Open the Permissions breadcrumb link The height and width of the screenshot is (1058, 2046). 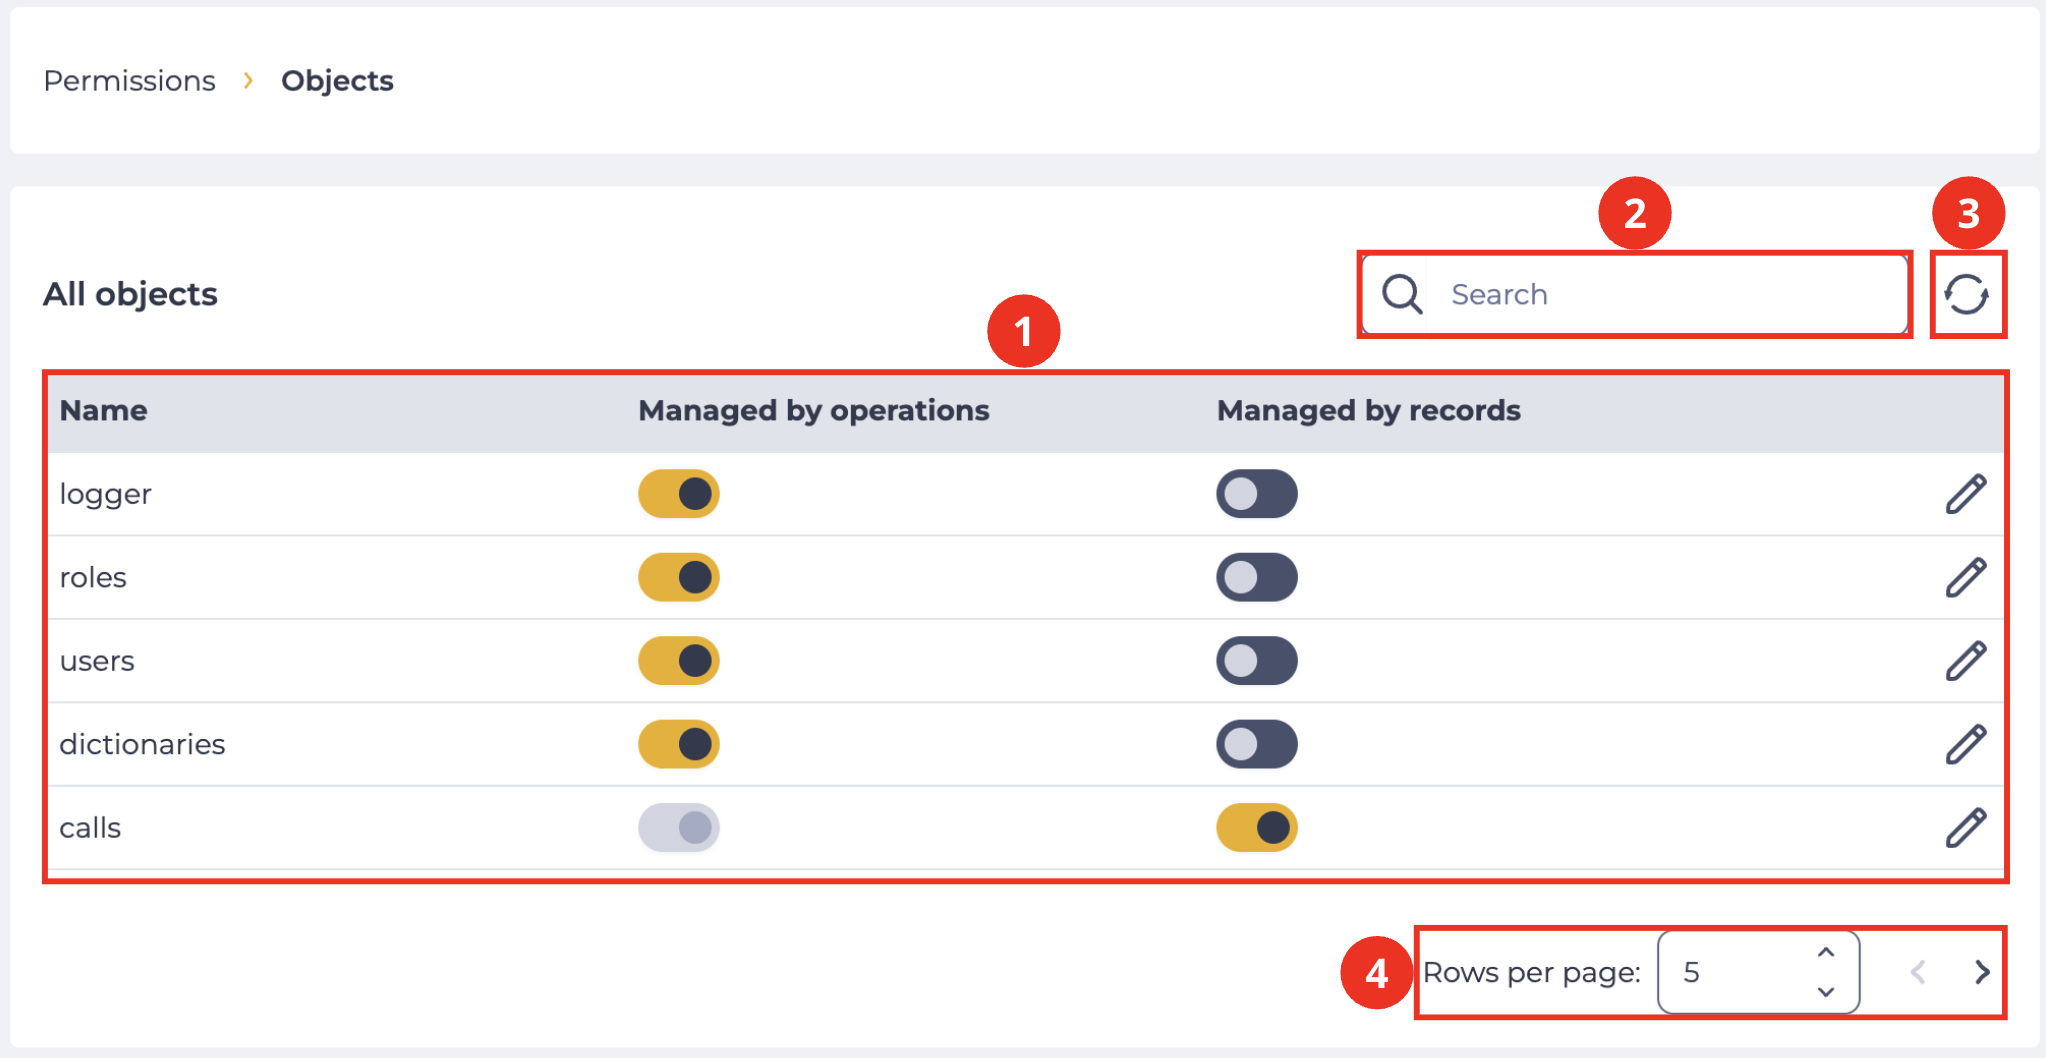[129, 81]
